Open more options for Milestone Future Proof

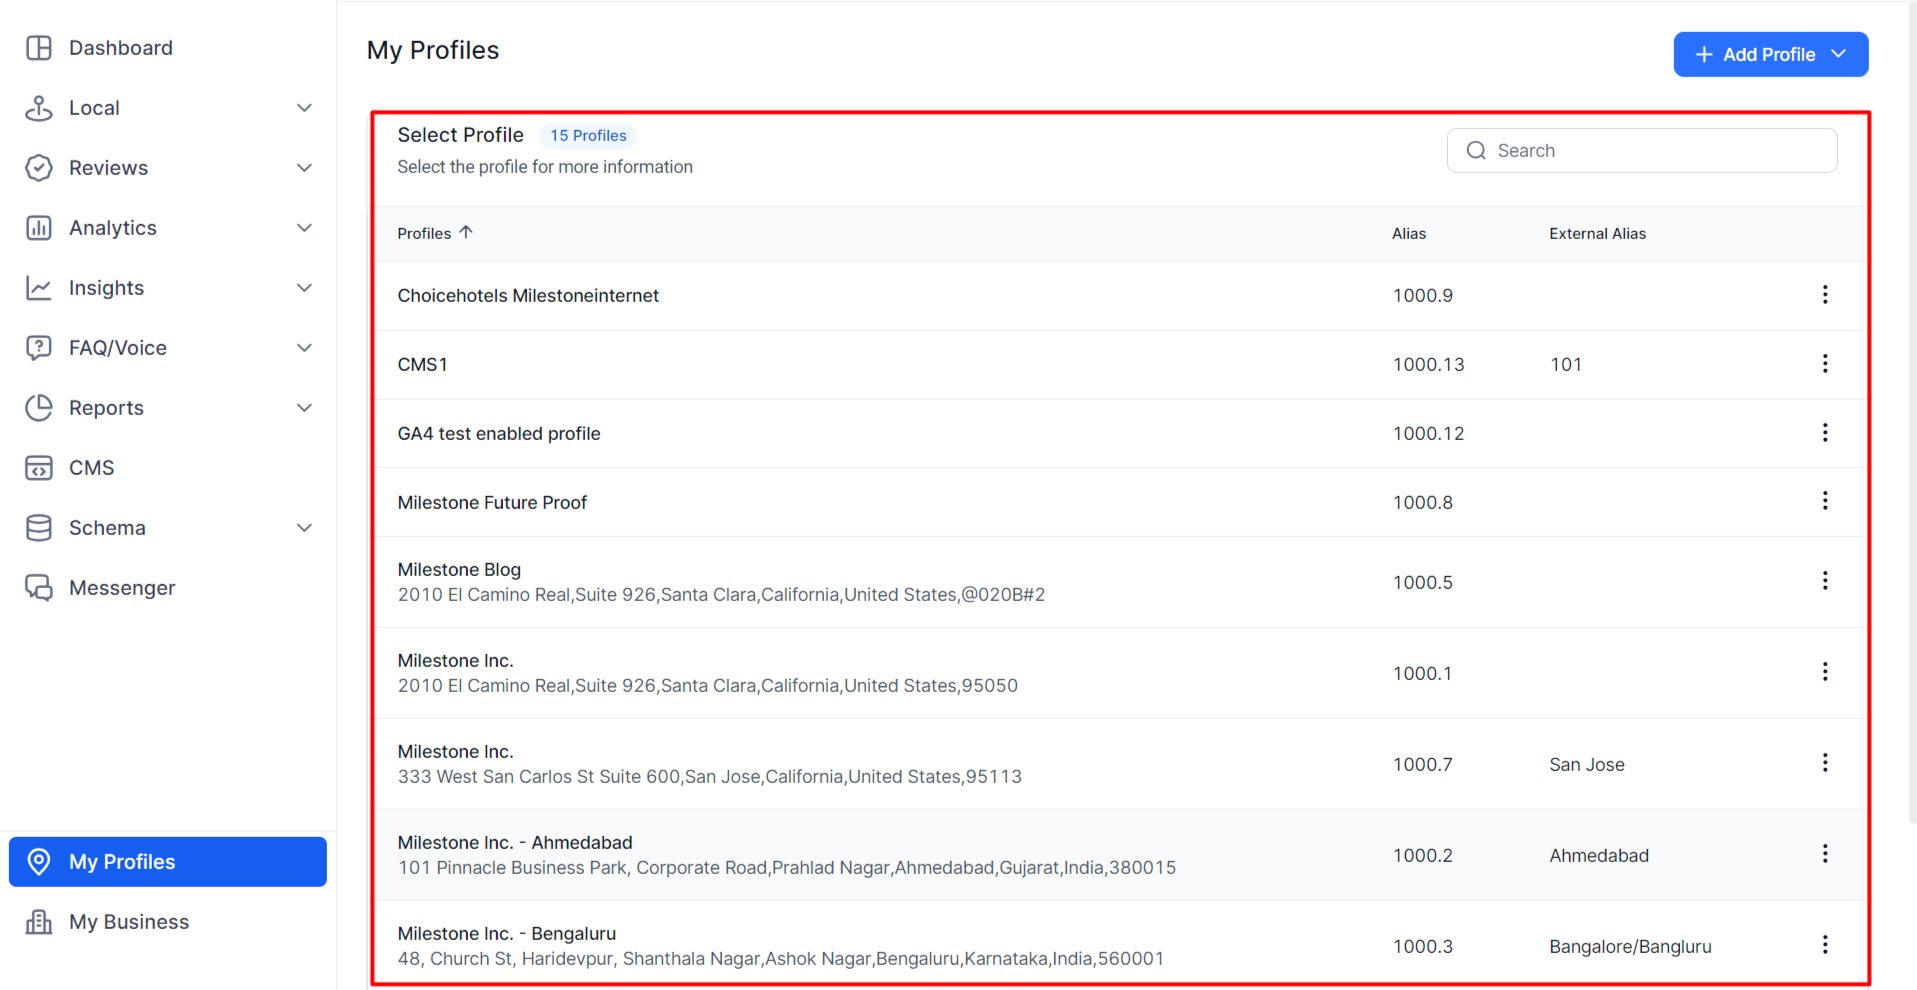point(1825,501)
